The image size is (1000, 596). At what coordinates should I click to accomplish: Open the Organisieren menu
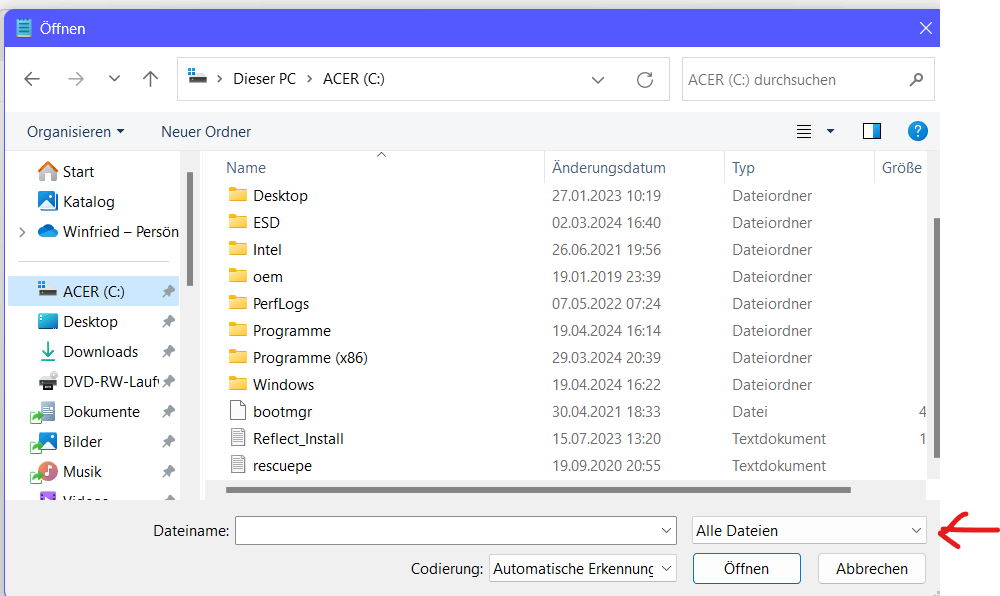[x=75, y=132]
